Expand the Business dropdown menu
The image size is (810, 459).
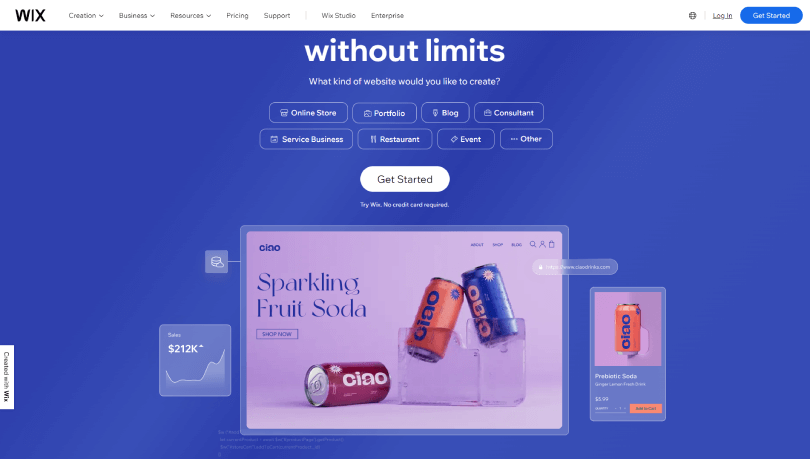(137, 15)
